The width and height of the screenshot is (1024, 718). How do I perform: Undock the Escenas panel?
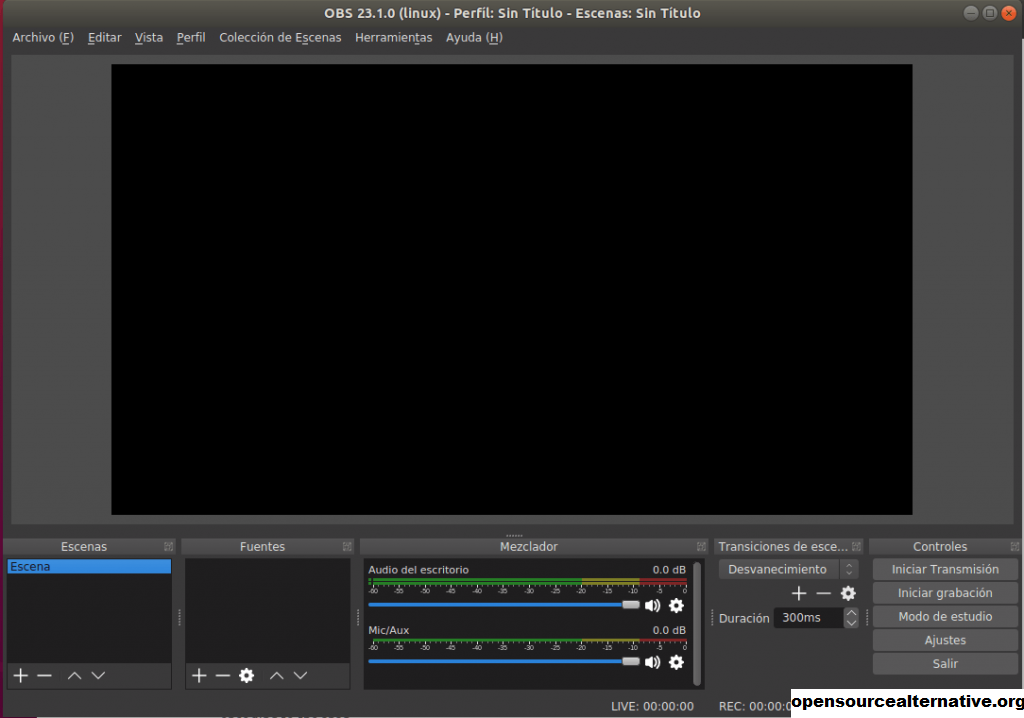click(x=168, y=546)
